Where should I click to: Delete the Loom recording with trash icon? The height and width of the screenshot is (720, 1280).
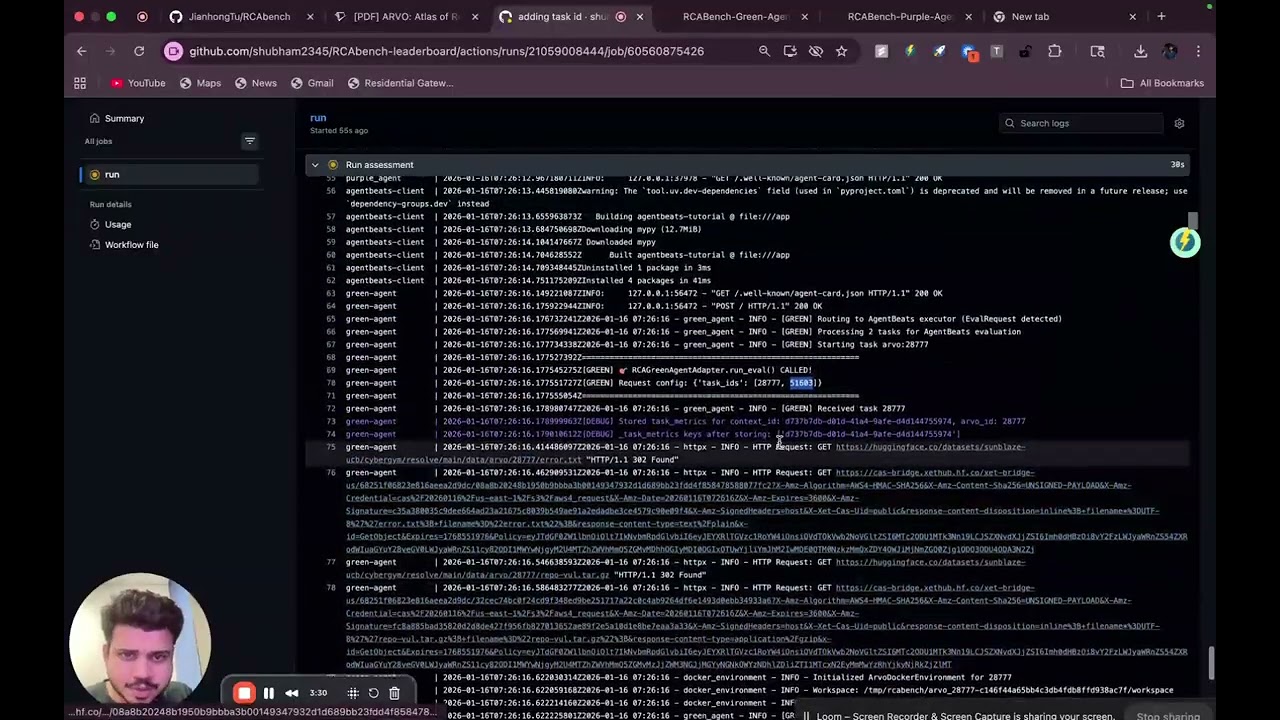tap(394, 693)
